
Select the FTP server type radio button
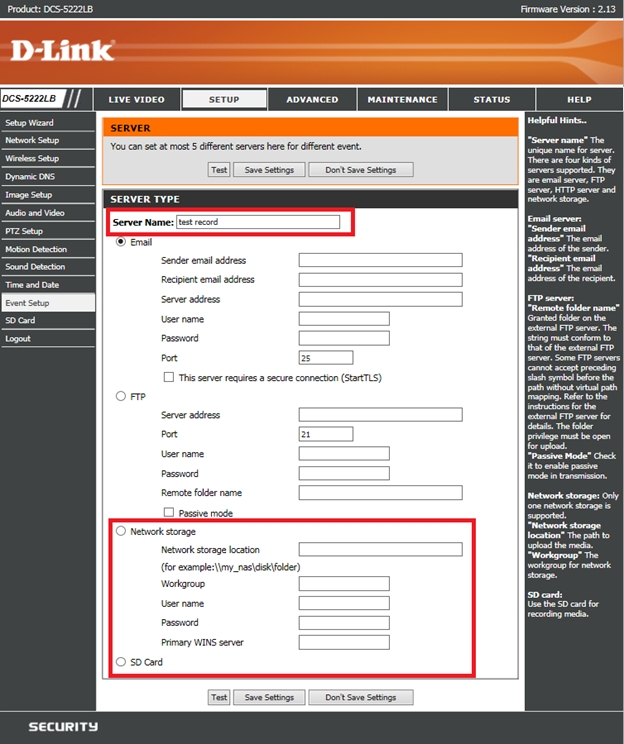tap(122, 396)
